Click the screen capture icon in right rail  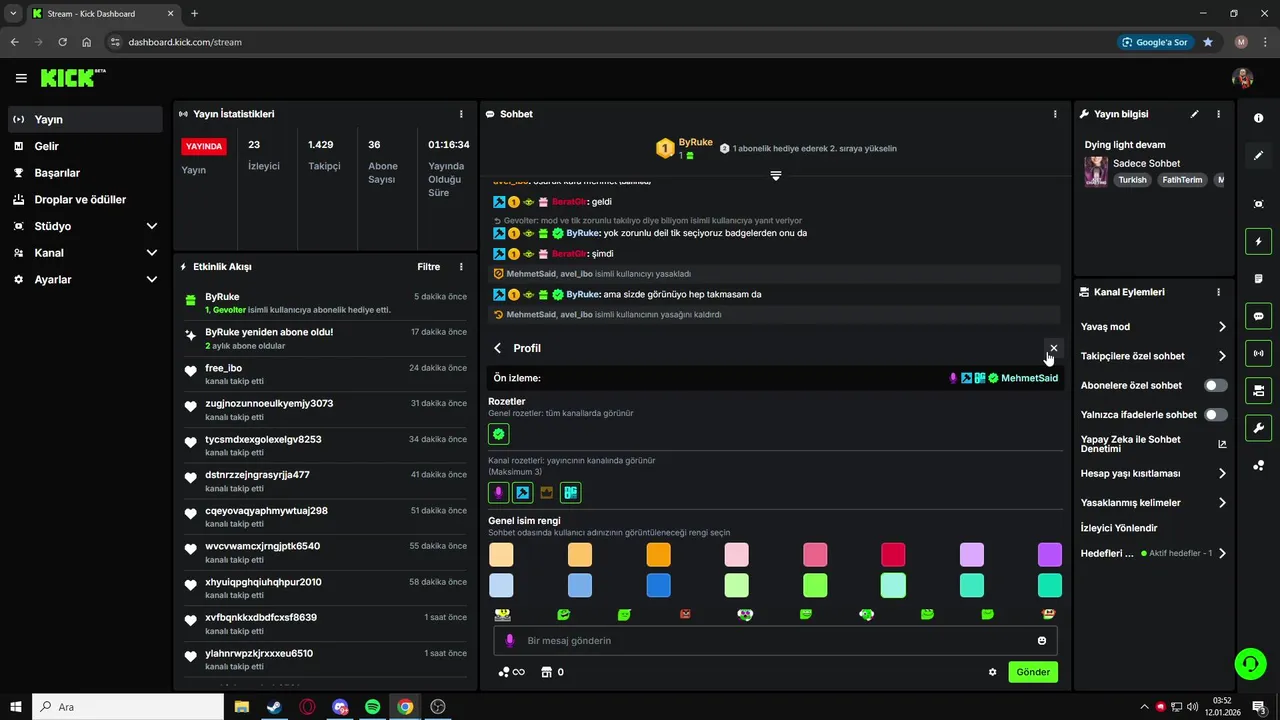pyautogui.click(x=1258, y=204)
